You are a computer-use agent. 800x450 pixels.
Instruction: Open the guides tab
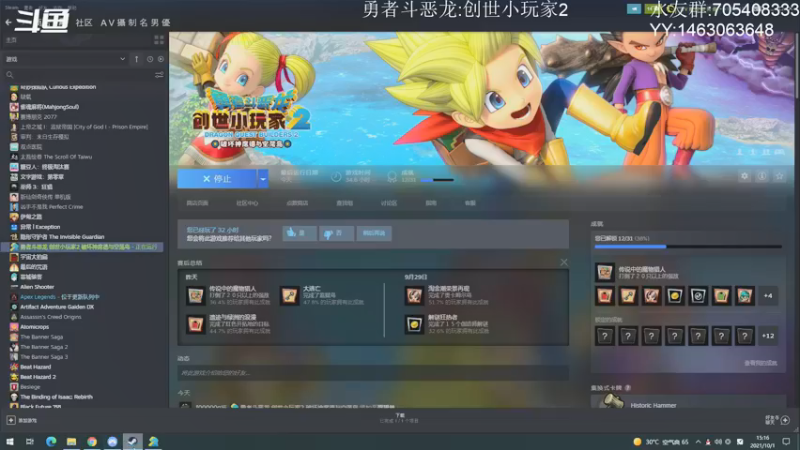click(x=431, y=203)
